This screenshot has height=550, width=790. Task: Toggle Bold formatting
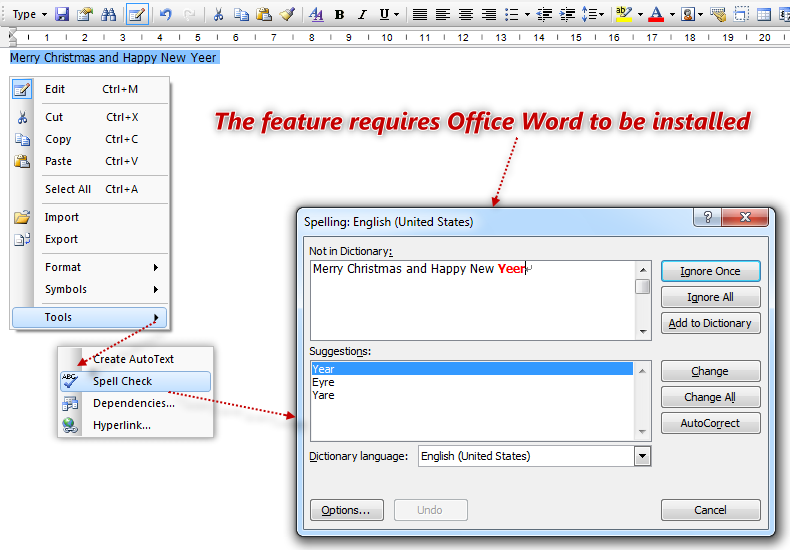tap(339, 14)
